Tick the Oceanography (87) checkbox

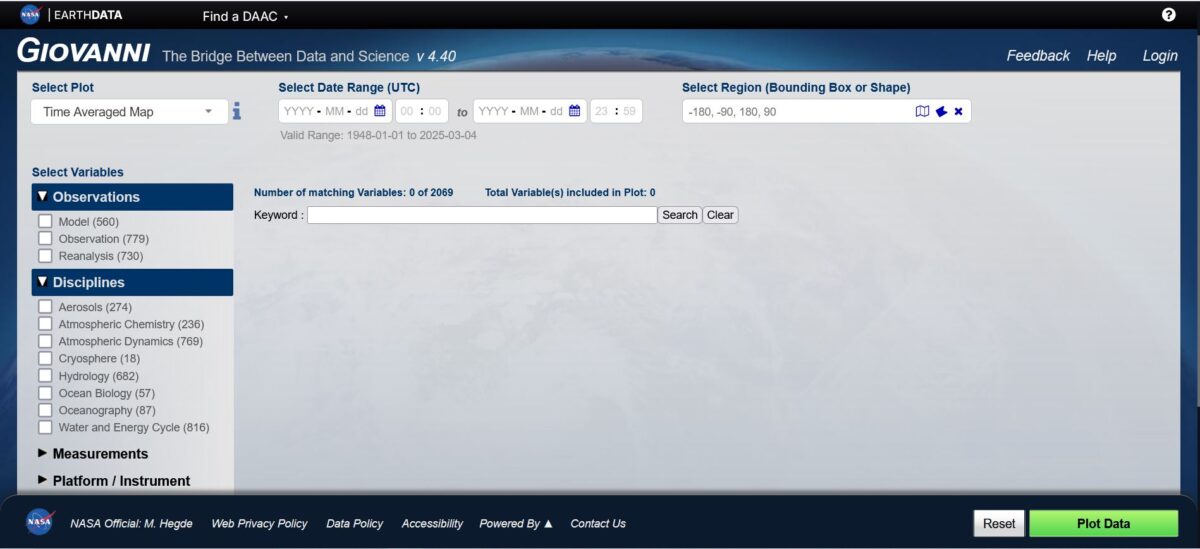coord(45,410)
